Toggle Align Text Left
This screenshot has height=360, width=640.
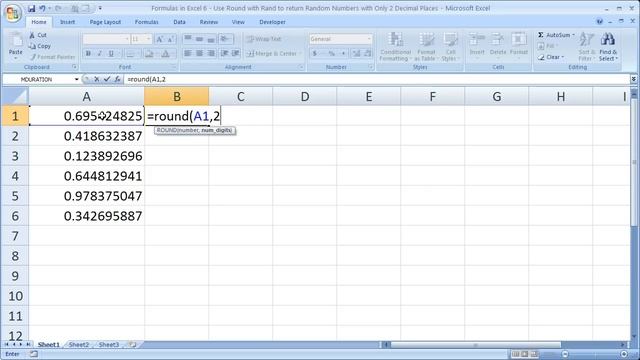(188, 53)
